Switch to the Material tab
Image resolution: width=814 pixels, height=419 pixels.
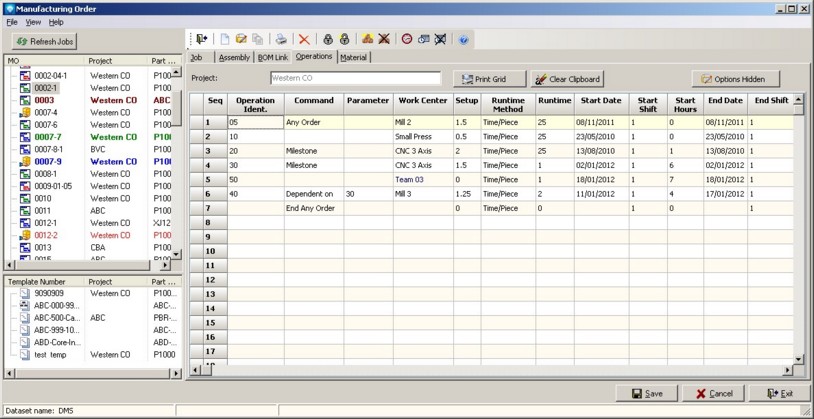353,57
